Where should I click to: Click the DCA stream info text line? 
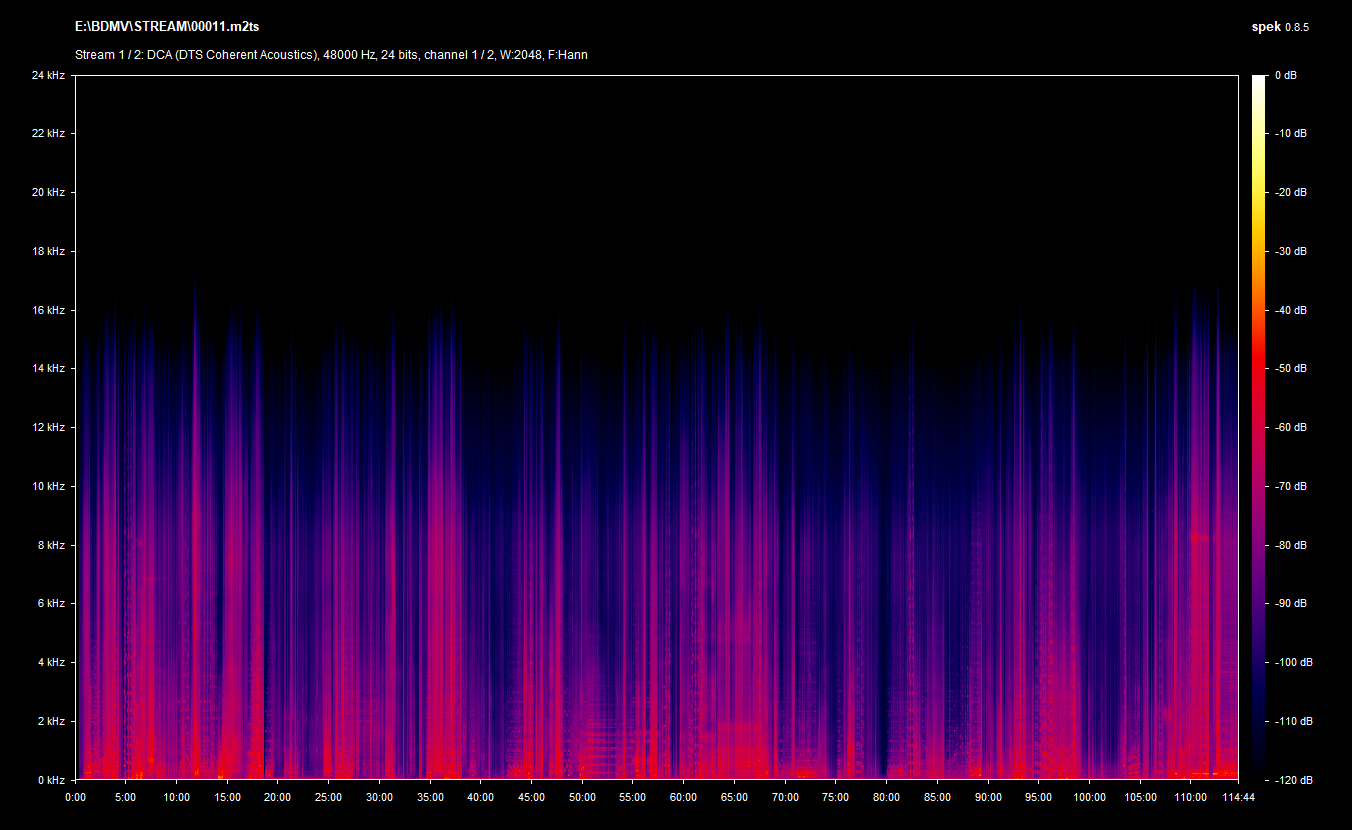[x=331, y=55]
